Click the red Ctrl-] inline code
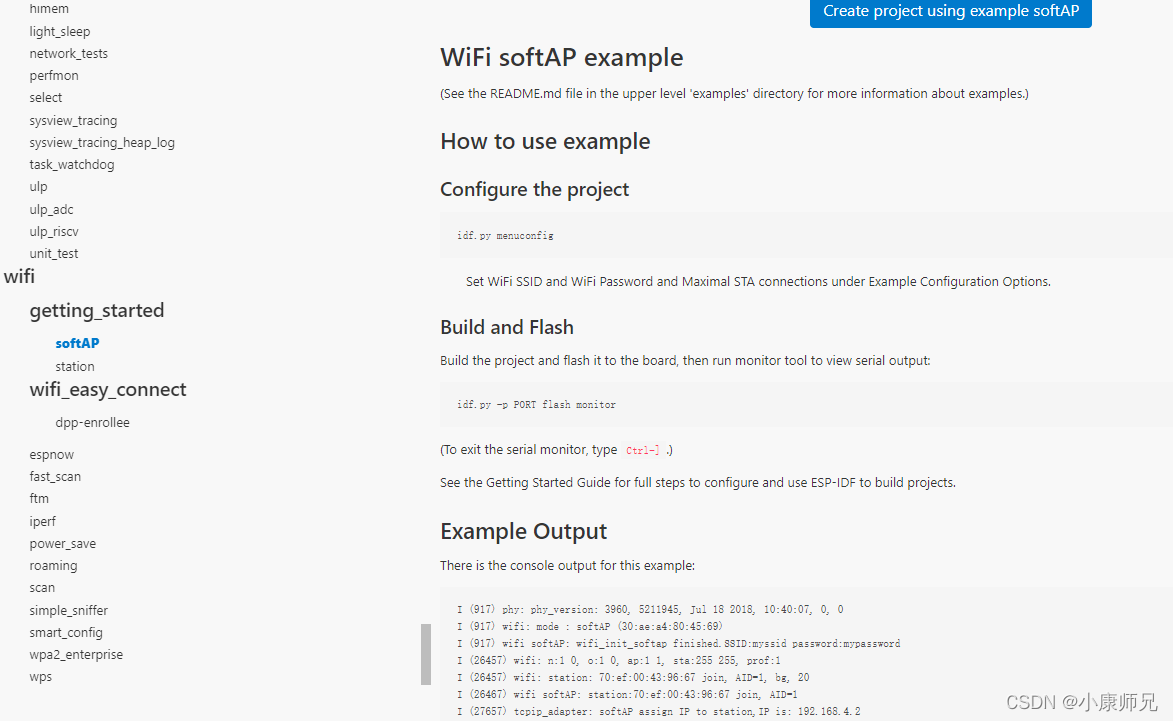The width and height of the screenshot is (1173, 721). 643,450
